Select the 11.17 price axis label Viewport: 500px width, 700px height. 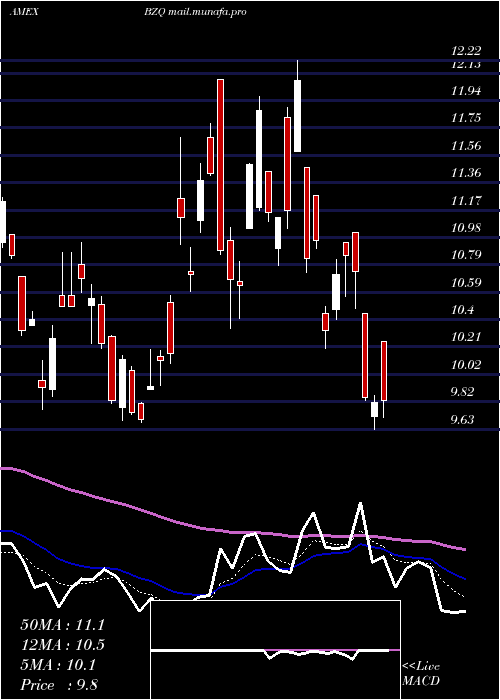pyautogui.click(x=466, y=201)
